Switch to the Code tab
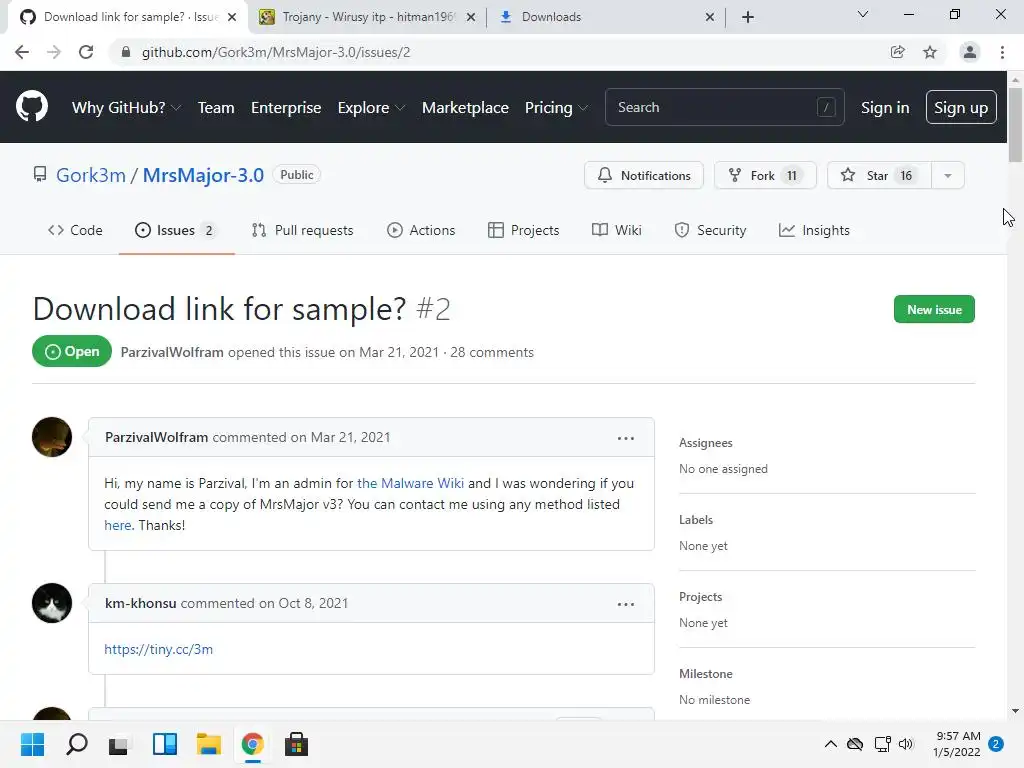The image size is (1024, 768). pyautogui.click(x=75, y=231)
